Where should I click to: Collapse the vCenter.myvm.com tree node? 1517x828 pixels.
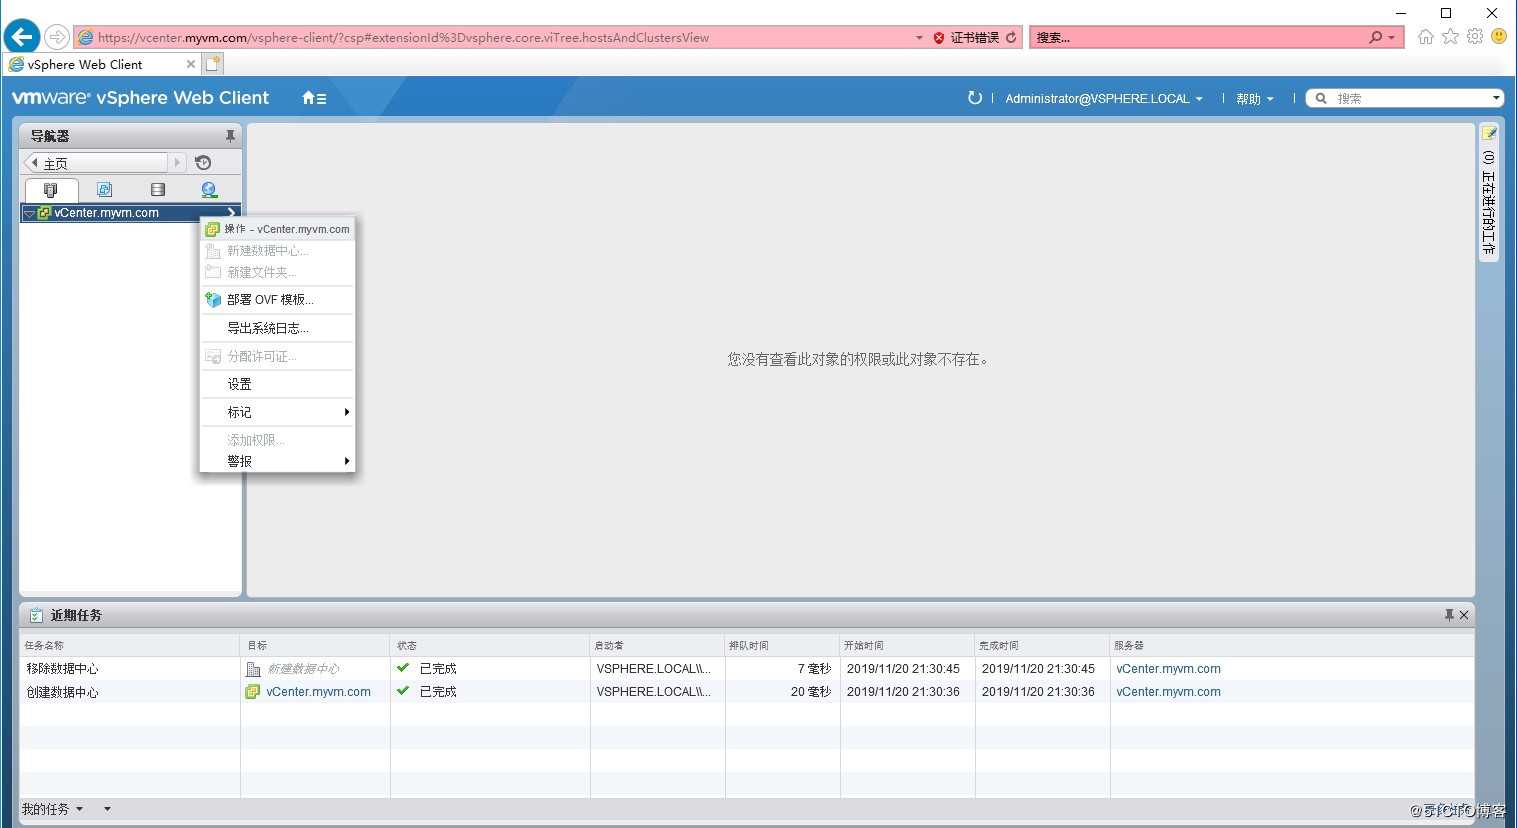tap(29, 213)
